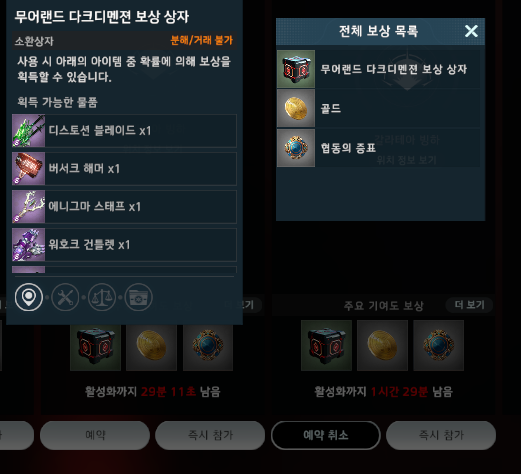Select the 디스토션 블레이드 item icon
The height and width of the screenshot is (474, 521).
click(29, 131)
